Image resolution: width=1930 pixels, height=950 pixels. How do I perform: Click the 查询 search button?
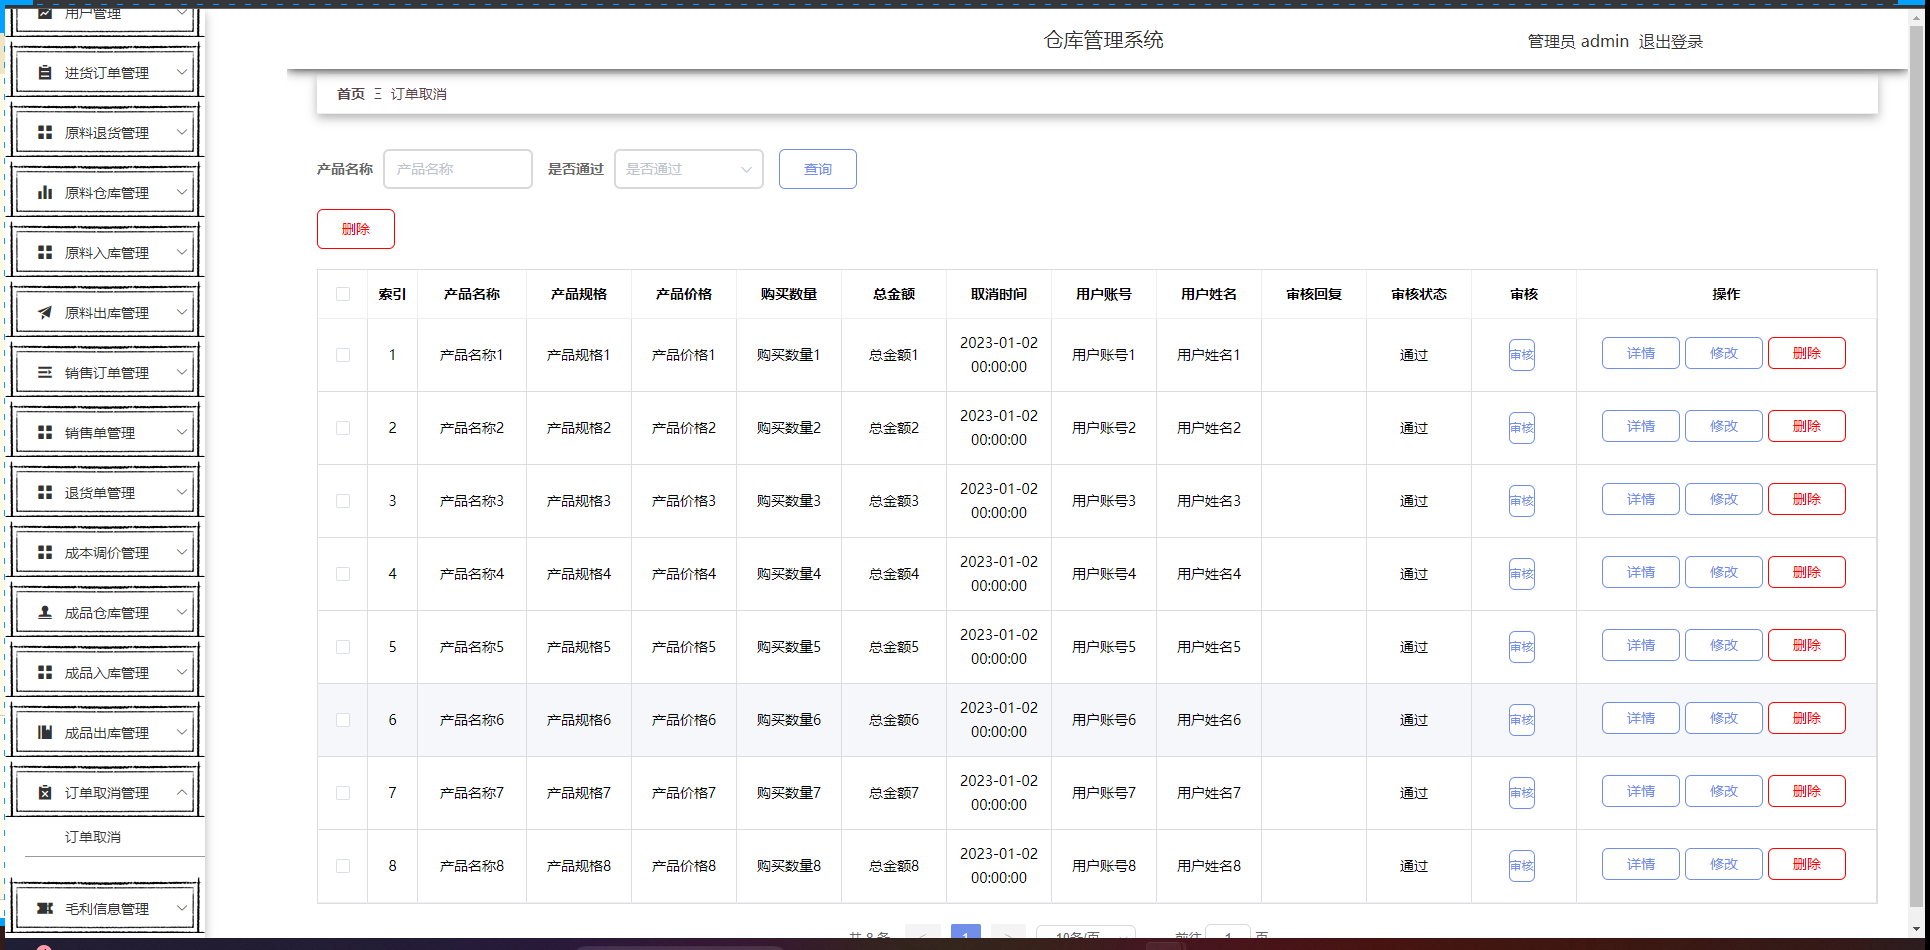click(818, 169)
